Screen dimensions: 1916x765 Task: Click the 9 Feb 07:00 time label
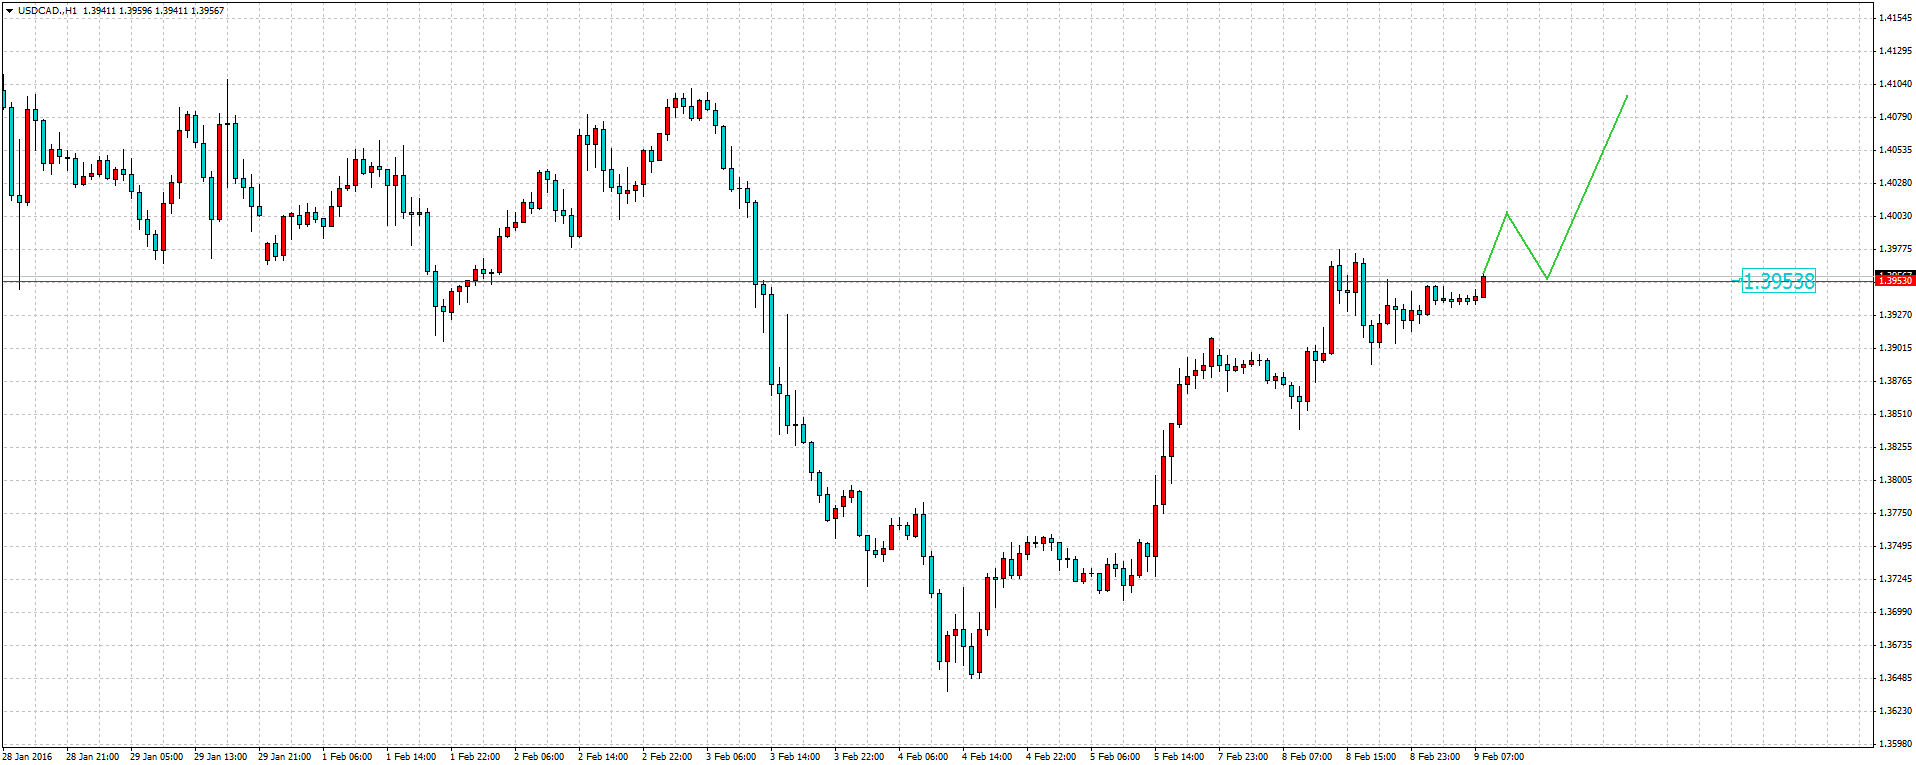point(1499,757)
